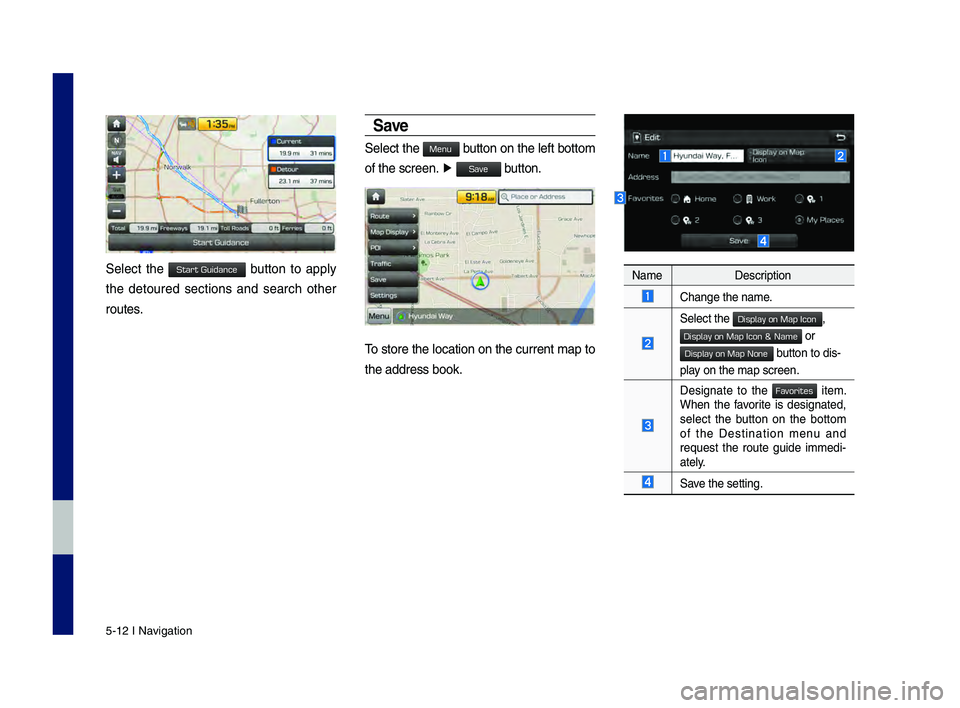Image resolution: width=960 pixels, height=708 pixels.
Task: Click the 5-12 Navigation page footer
Action: (x=149, y=631)
